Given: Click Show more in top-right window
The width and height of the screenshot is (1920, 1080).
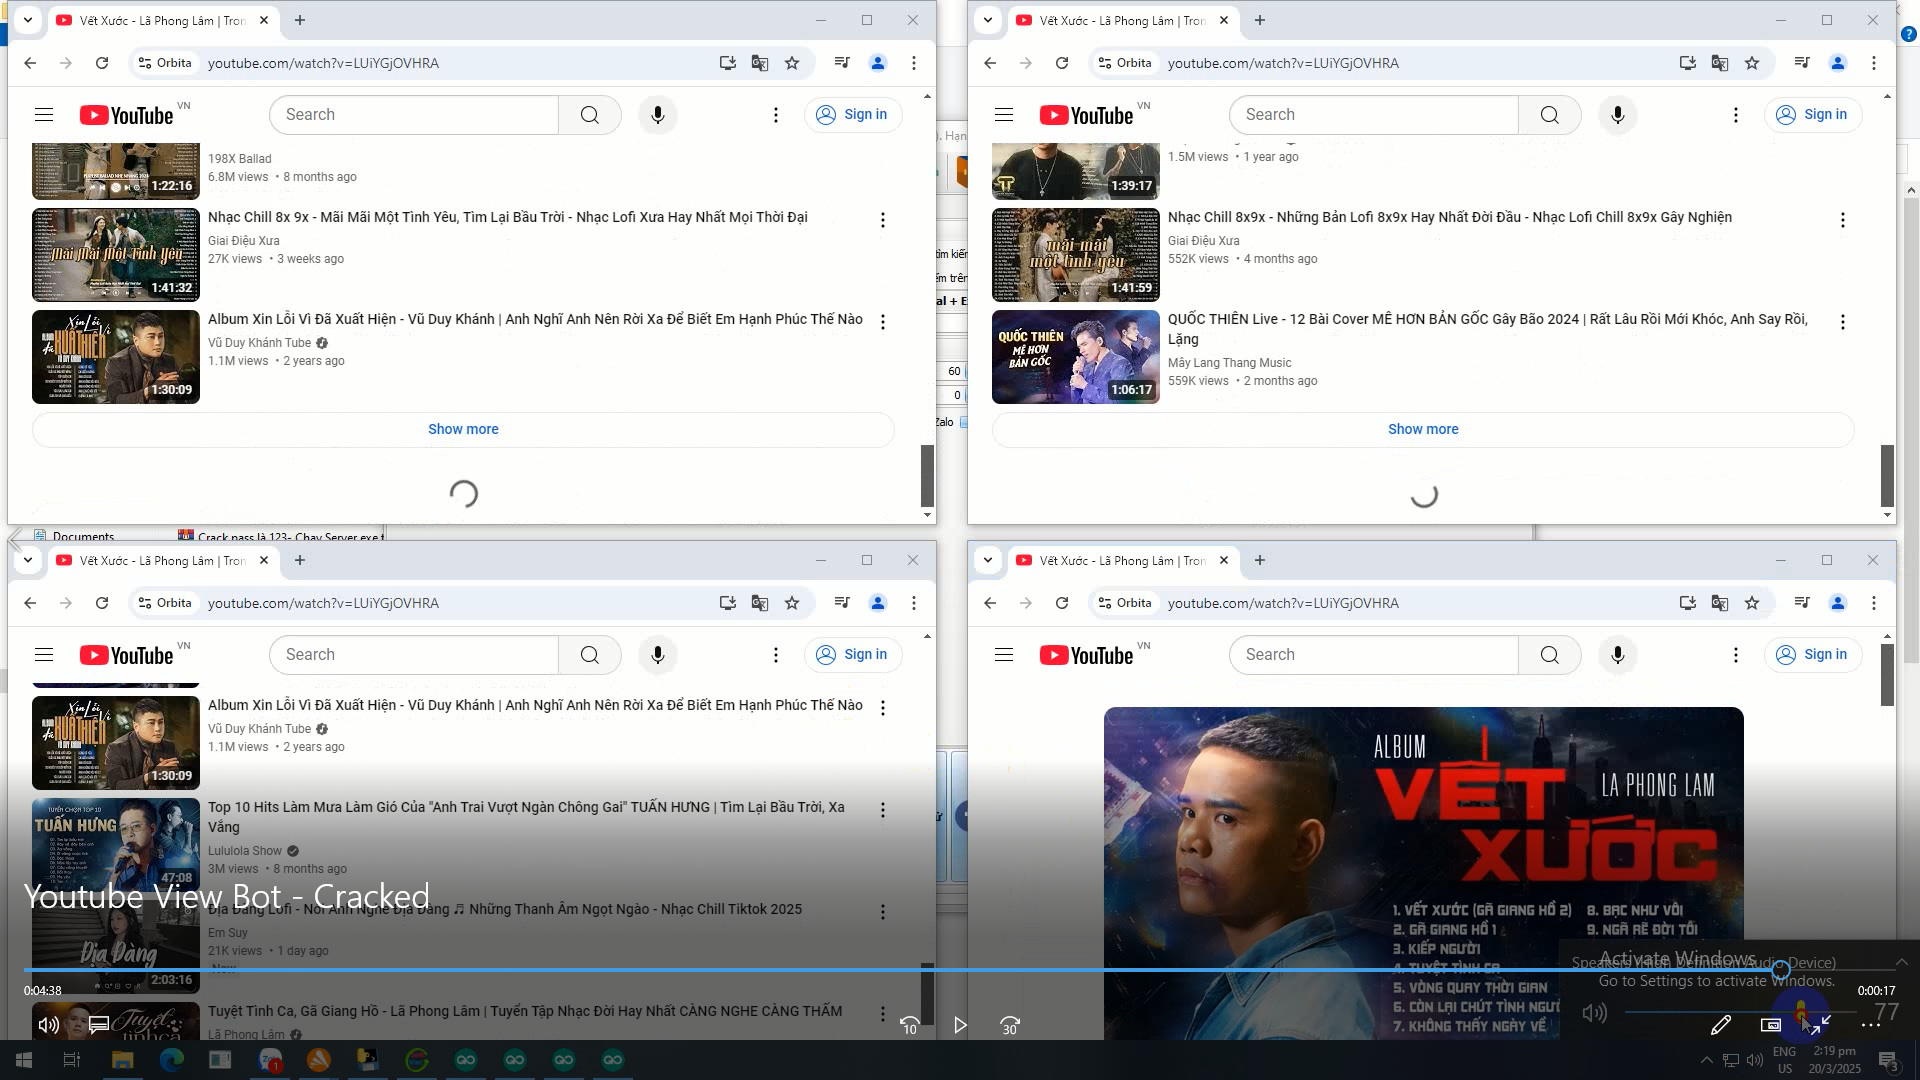Looking at the screenshot, I should tap(1422, 429).
